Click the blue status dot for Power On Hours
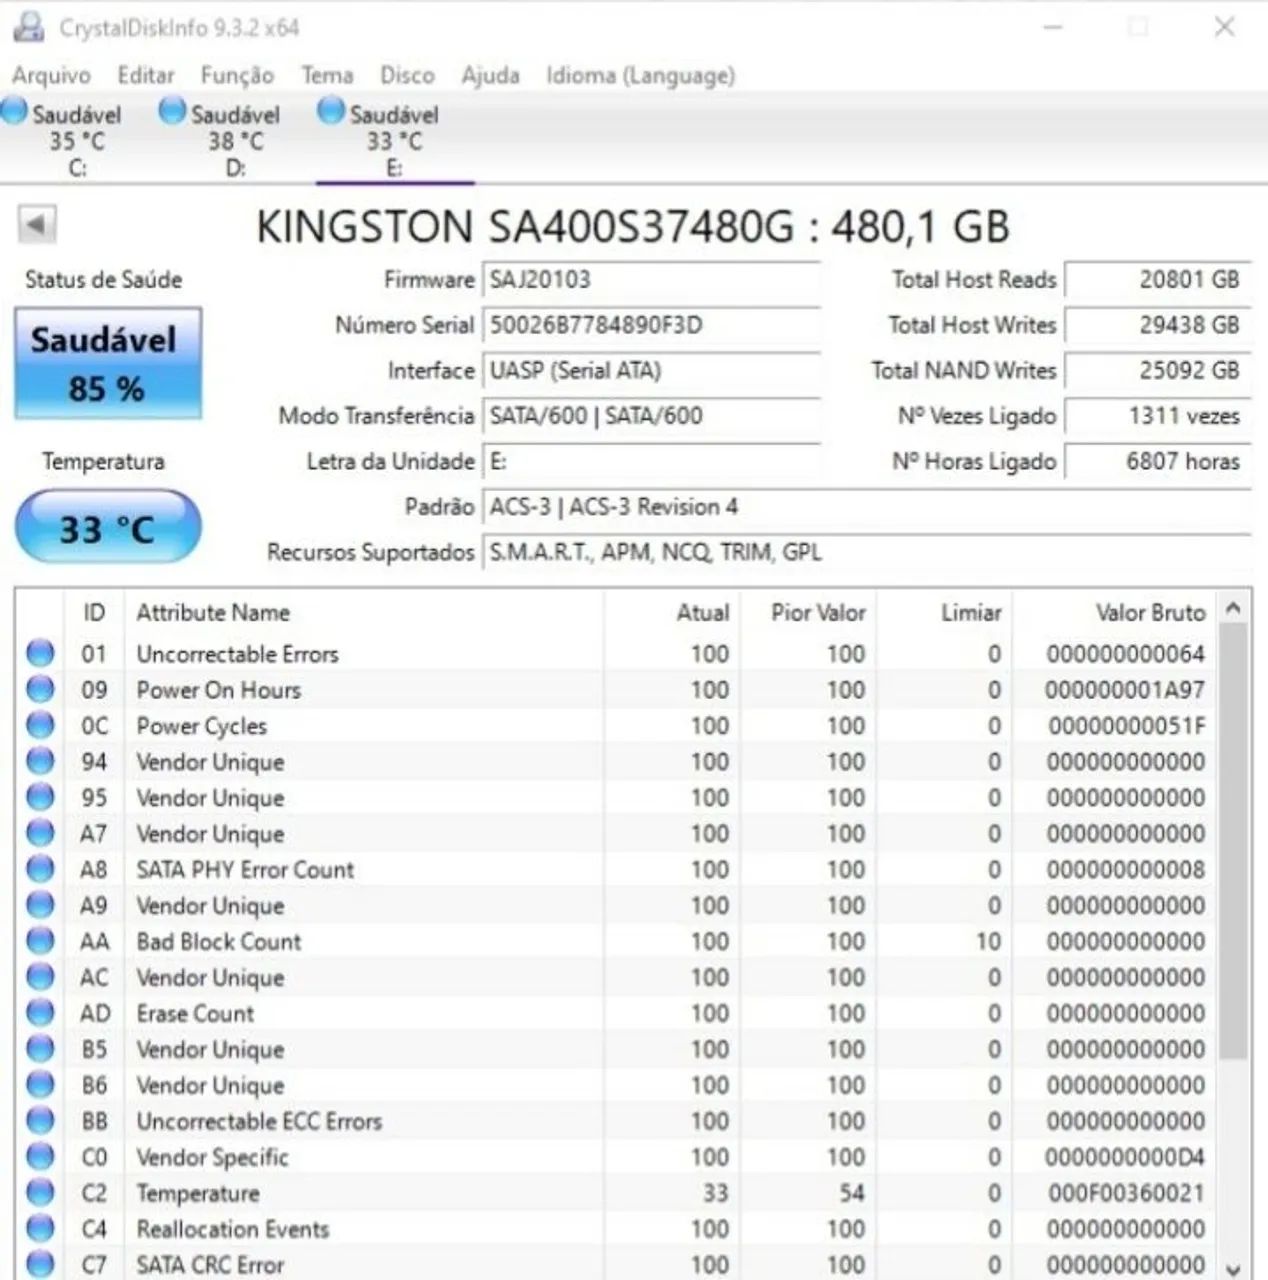 40,689
